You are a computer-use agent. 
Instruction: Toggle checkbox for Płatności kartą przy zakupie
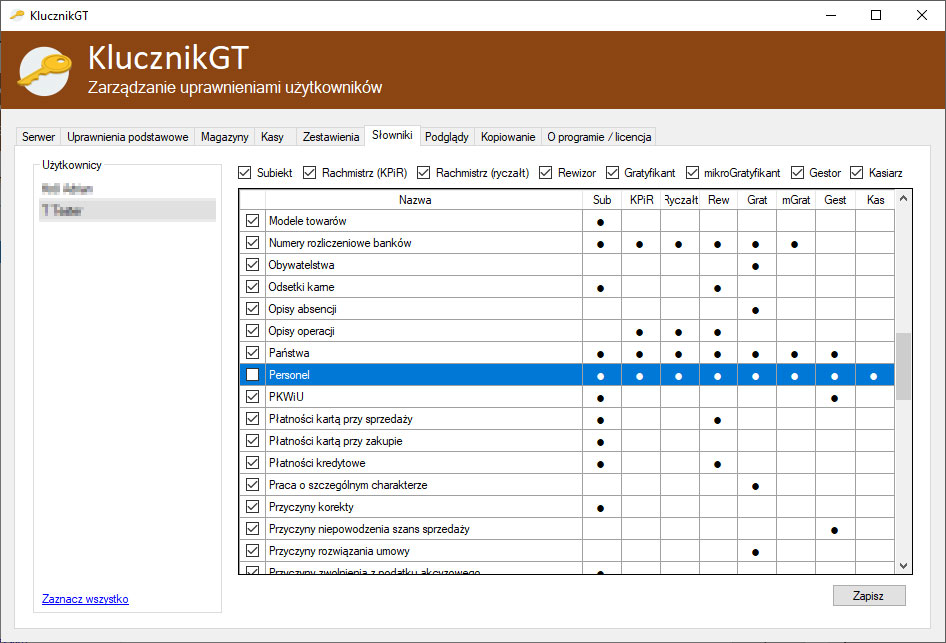tap(253, 441)
